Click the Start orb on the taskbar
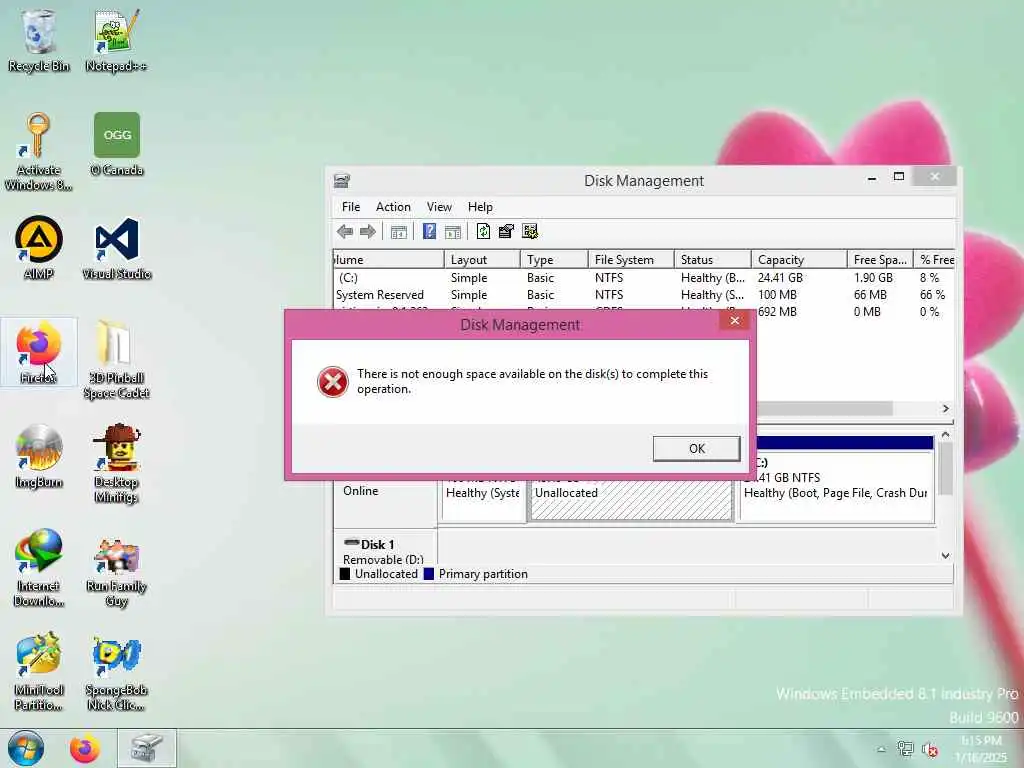The width and height of the screenshot is (1024, 768). (x=25, y=748)
